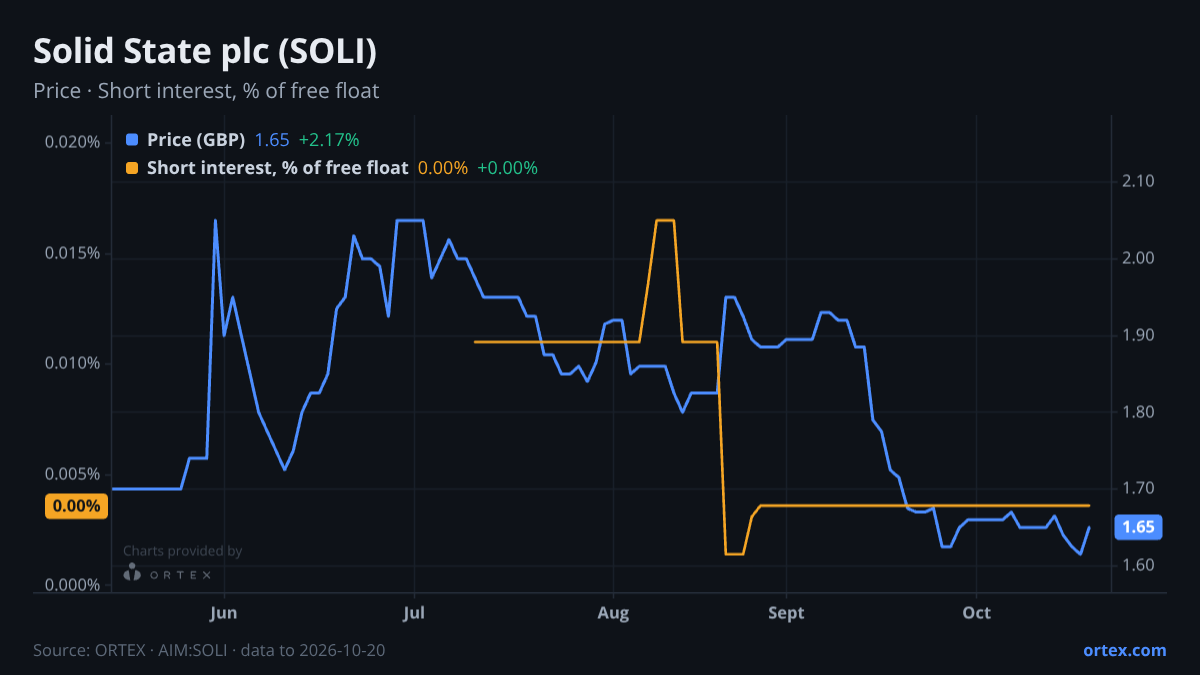Click the blue Price legend color square
The image size is (1200, 675).
[132, 140]
